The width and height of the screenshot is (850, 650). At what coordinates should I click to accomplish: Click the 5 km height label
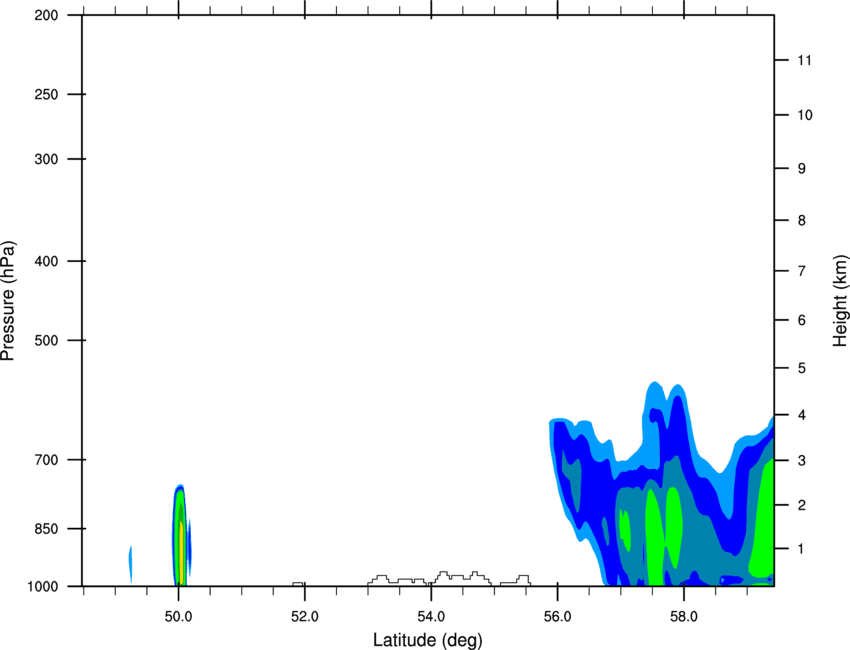[802, 368]
